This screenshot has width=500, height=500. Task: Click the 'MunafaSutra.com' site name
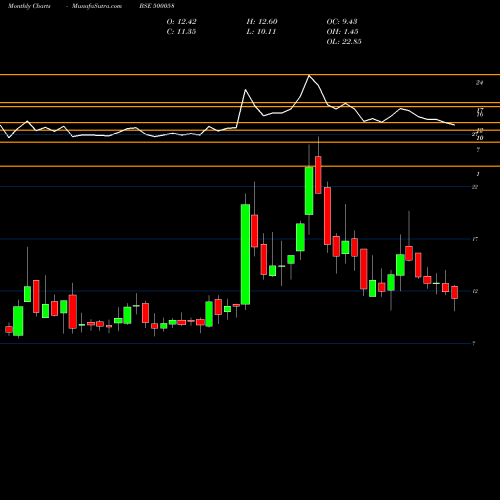pos(97,6)
